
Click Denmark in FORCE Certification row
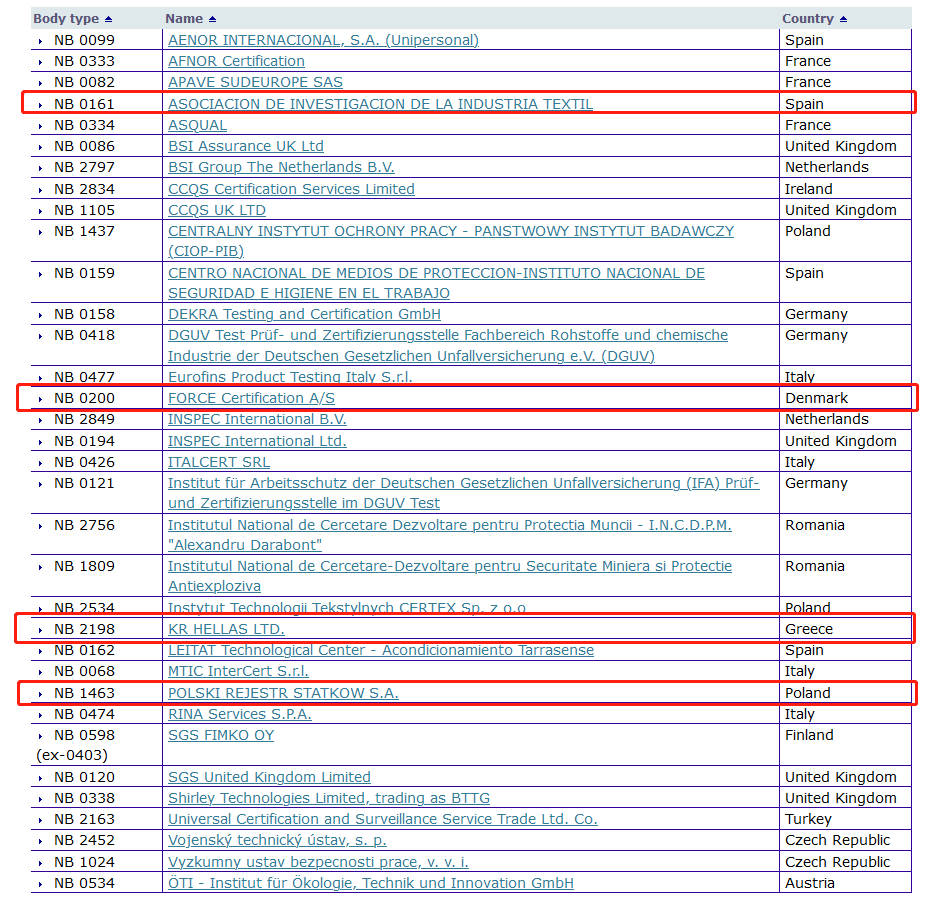coord(816,398)
